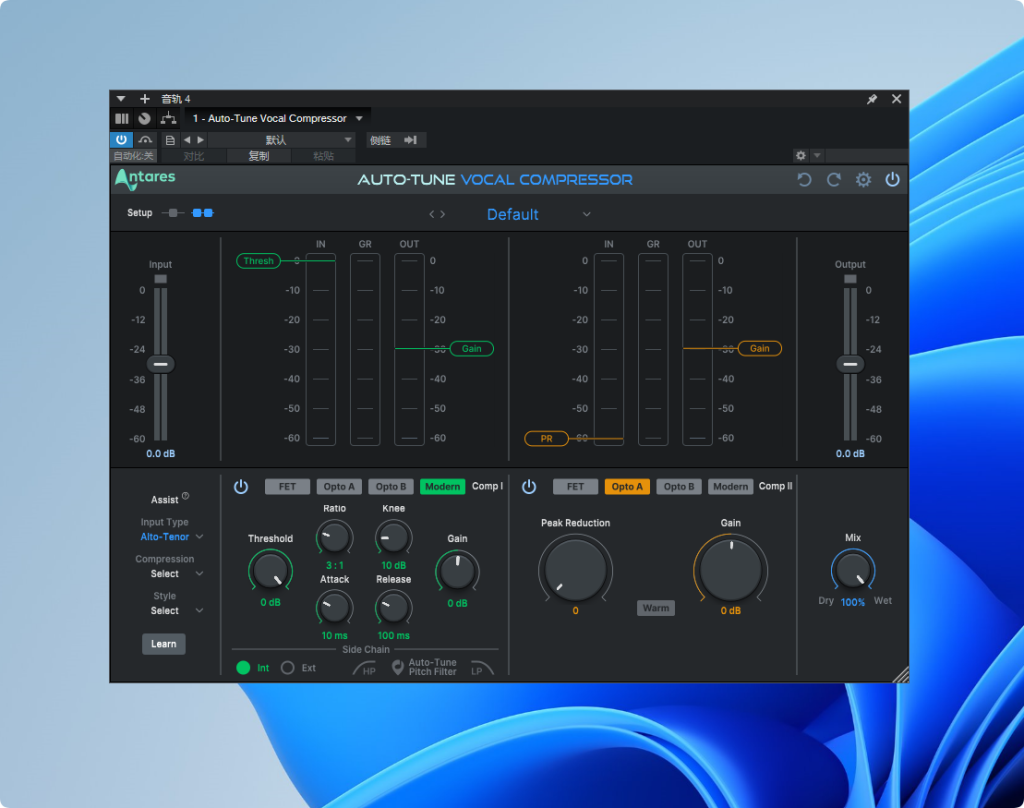Screen dimensions: 1024x808
Task: Pin the plugin window
Action: pos(872,99)
